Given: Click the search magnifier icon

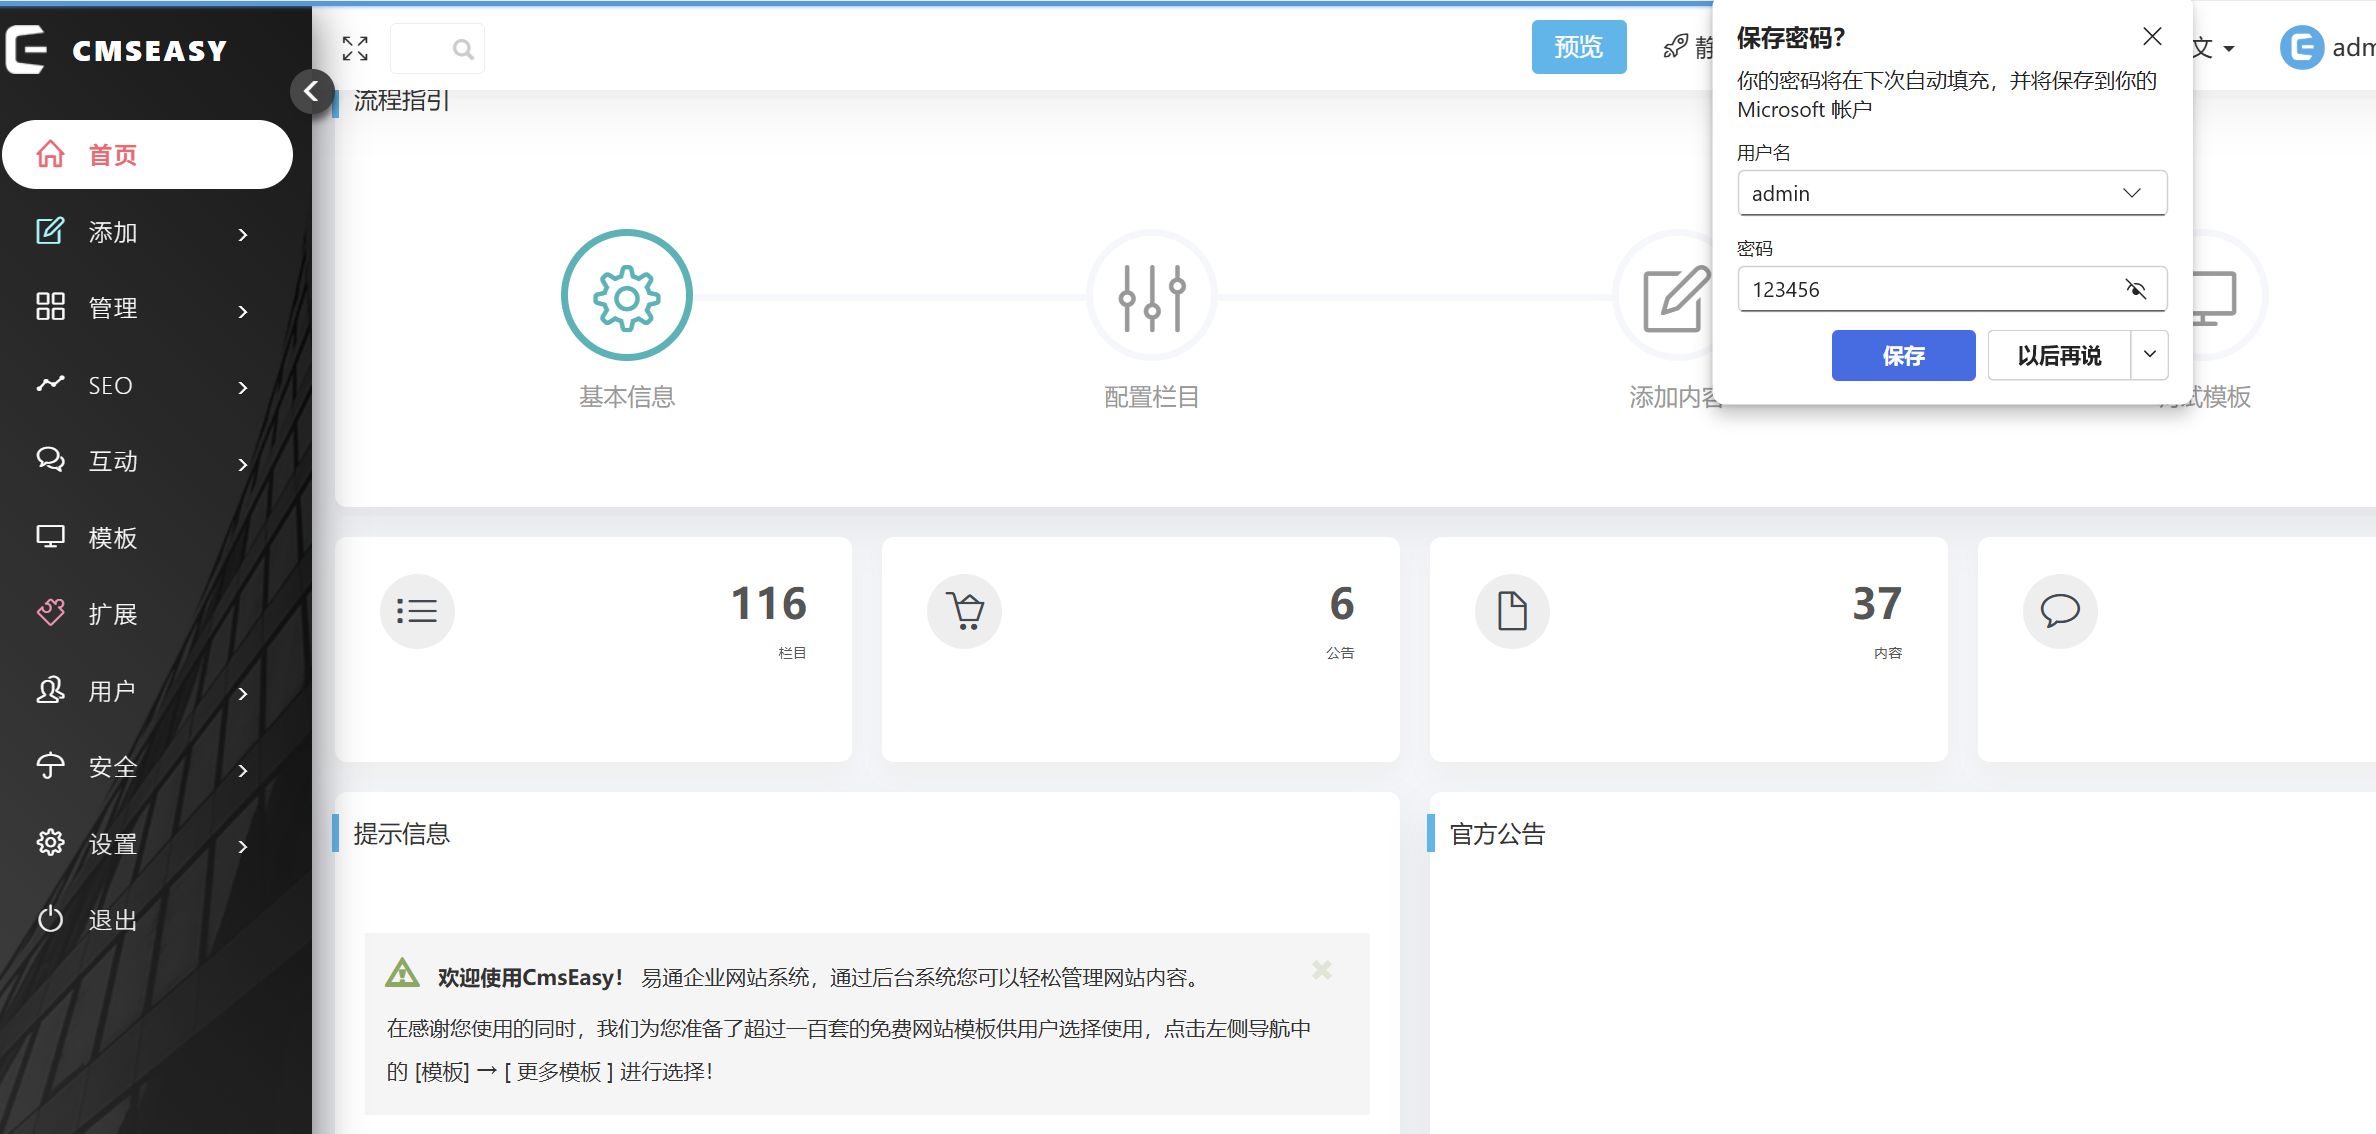Looking at the screenshot, I should point(462,49).
